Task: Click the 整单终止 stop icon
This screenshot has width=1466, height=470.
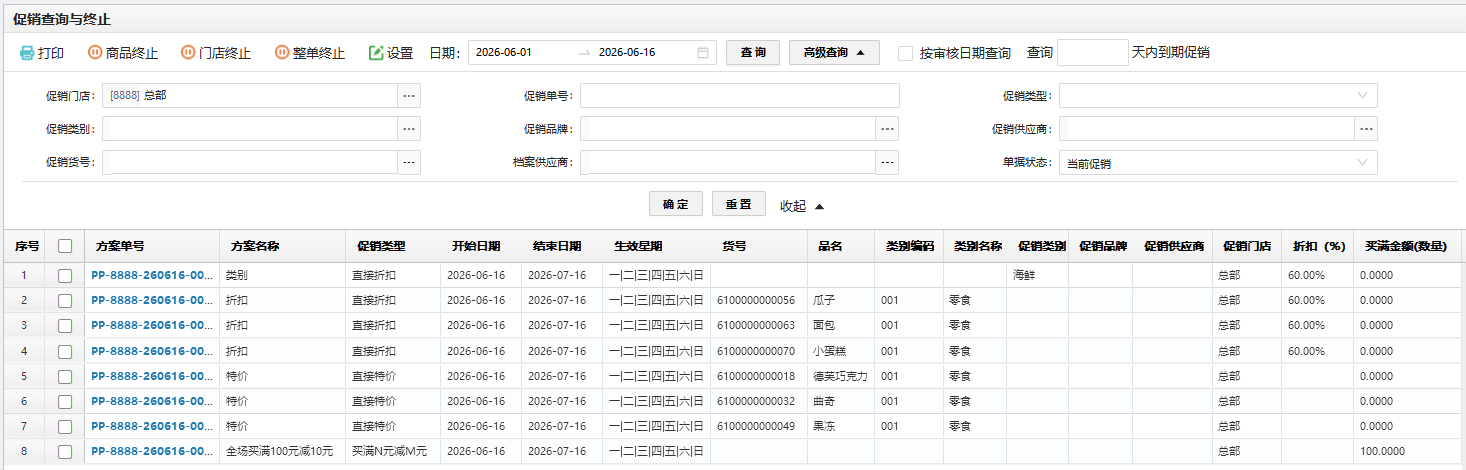Action: [282, 53]
